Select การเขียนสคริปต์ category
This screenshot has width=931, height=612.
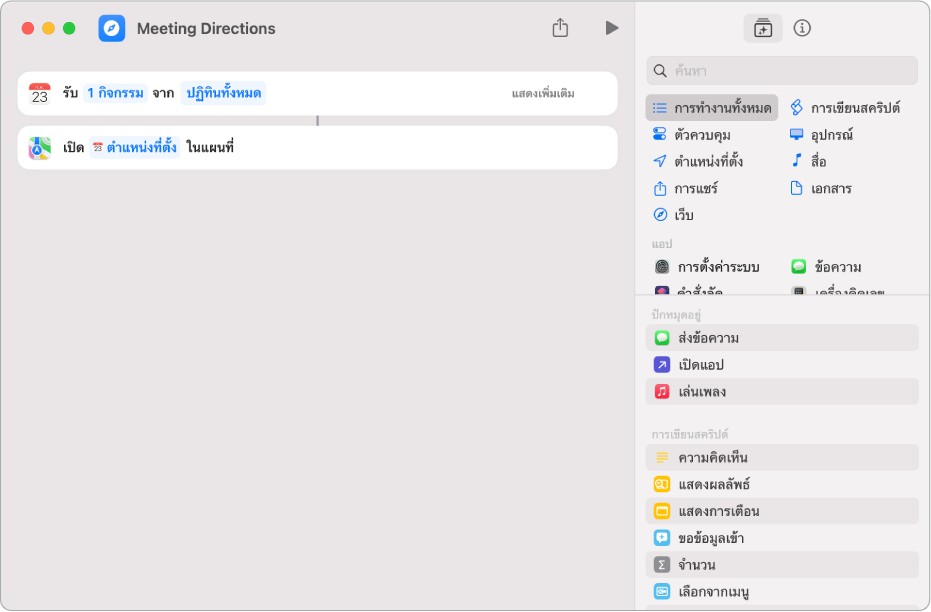pyautogui.click(x=845, y=108)
